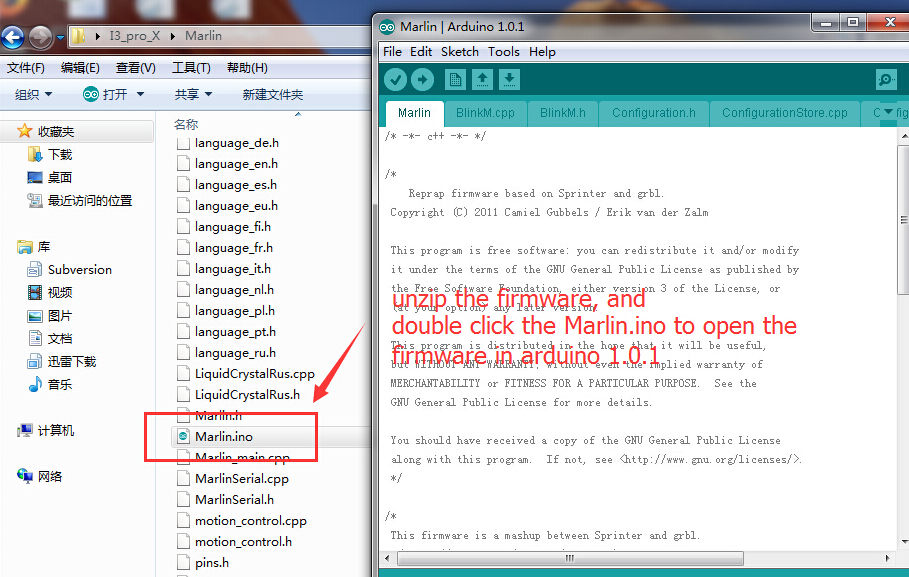
Task: Click the horizontal scrollbar thumb in Arduino editor
Action: pos(570,558)
